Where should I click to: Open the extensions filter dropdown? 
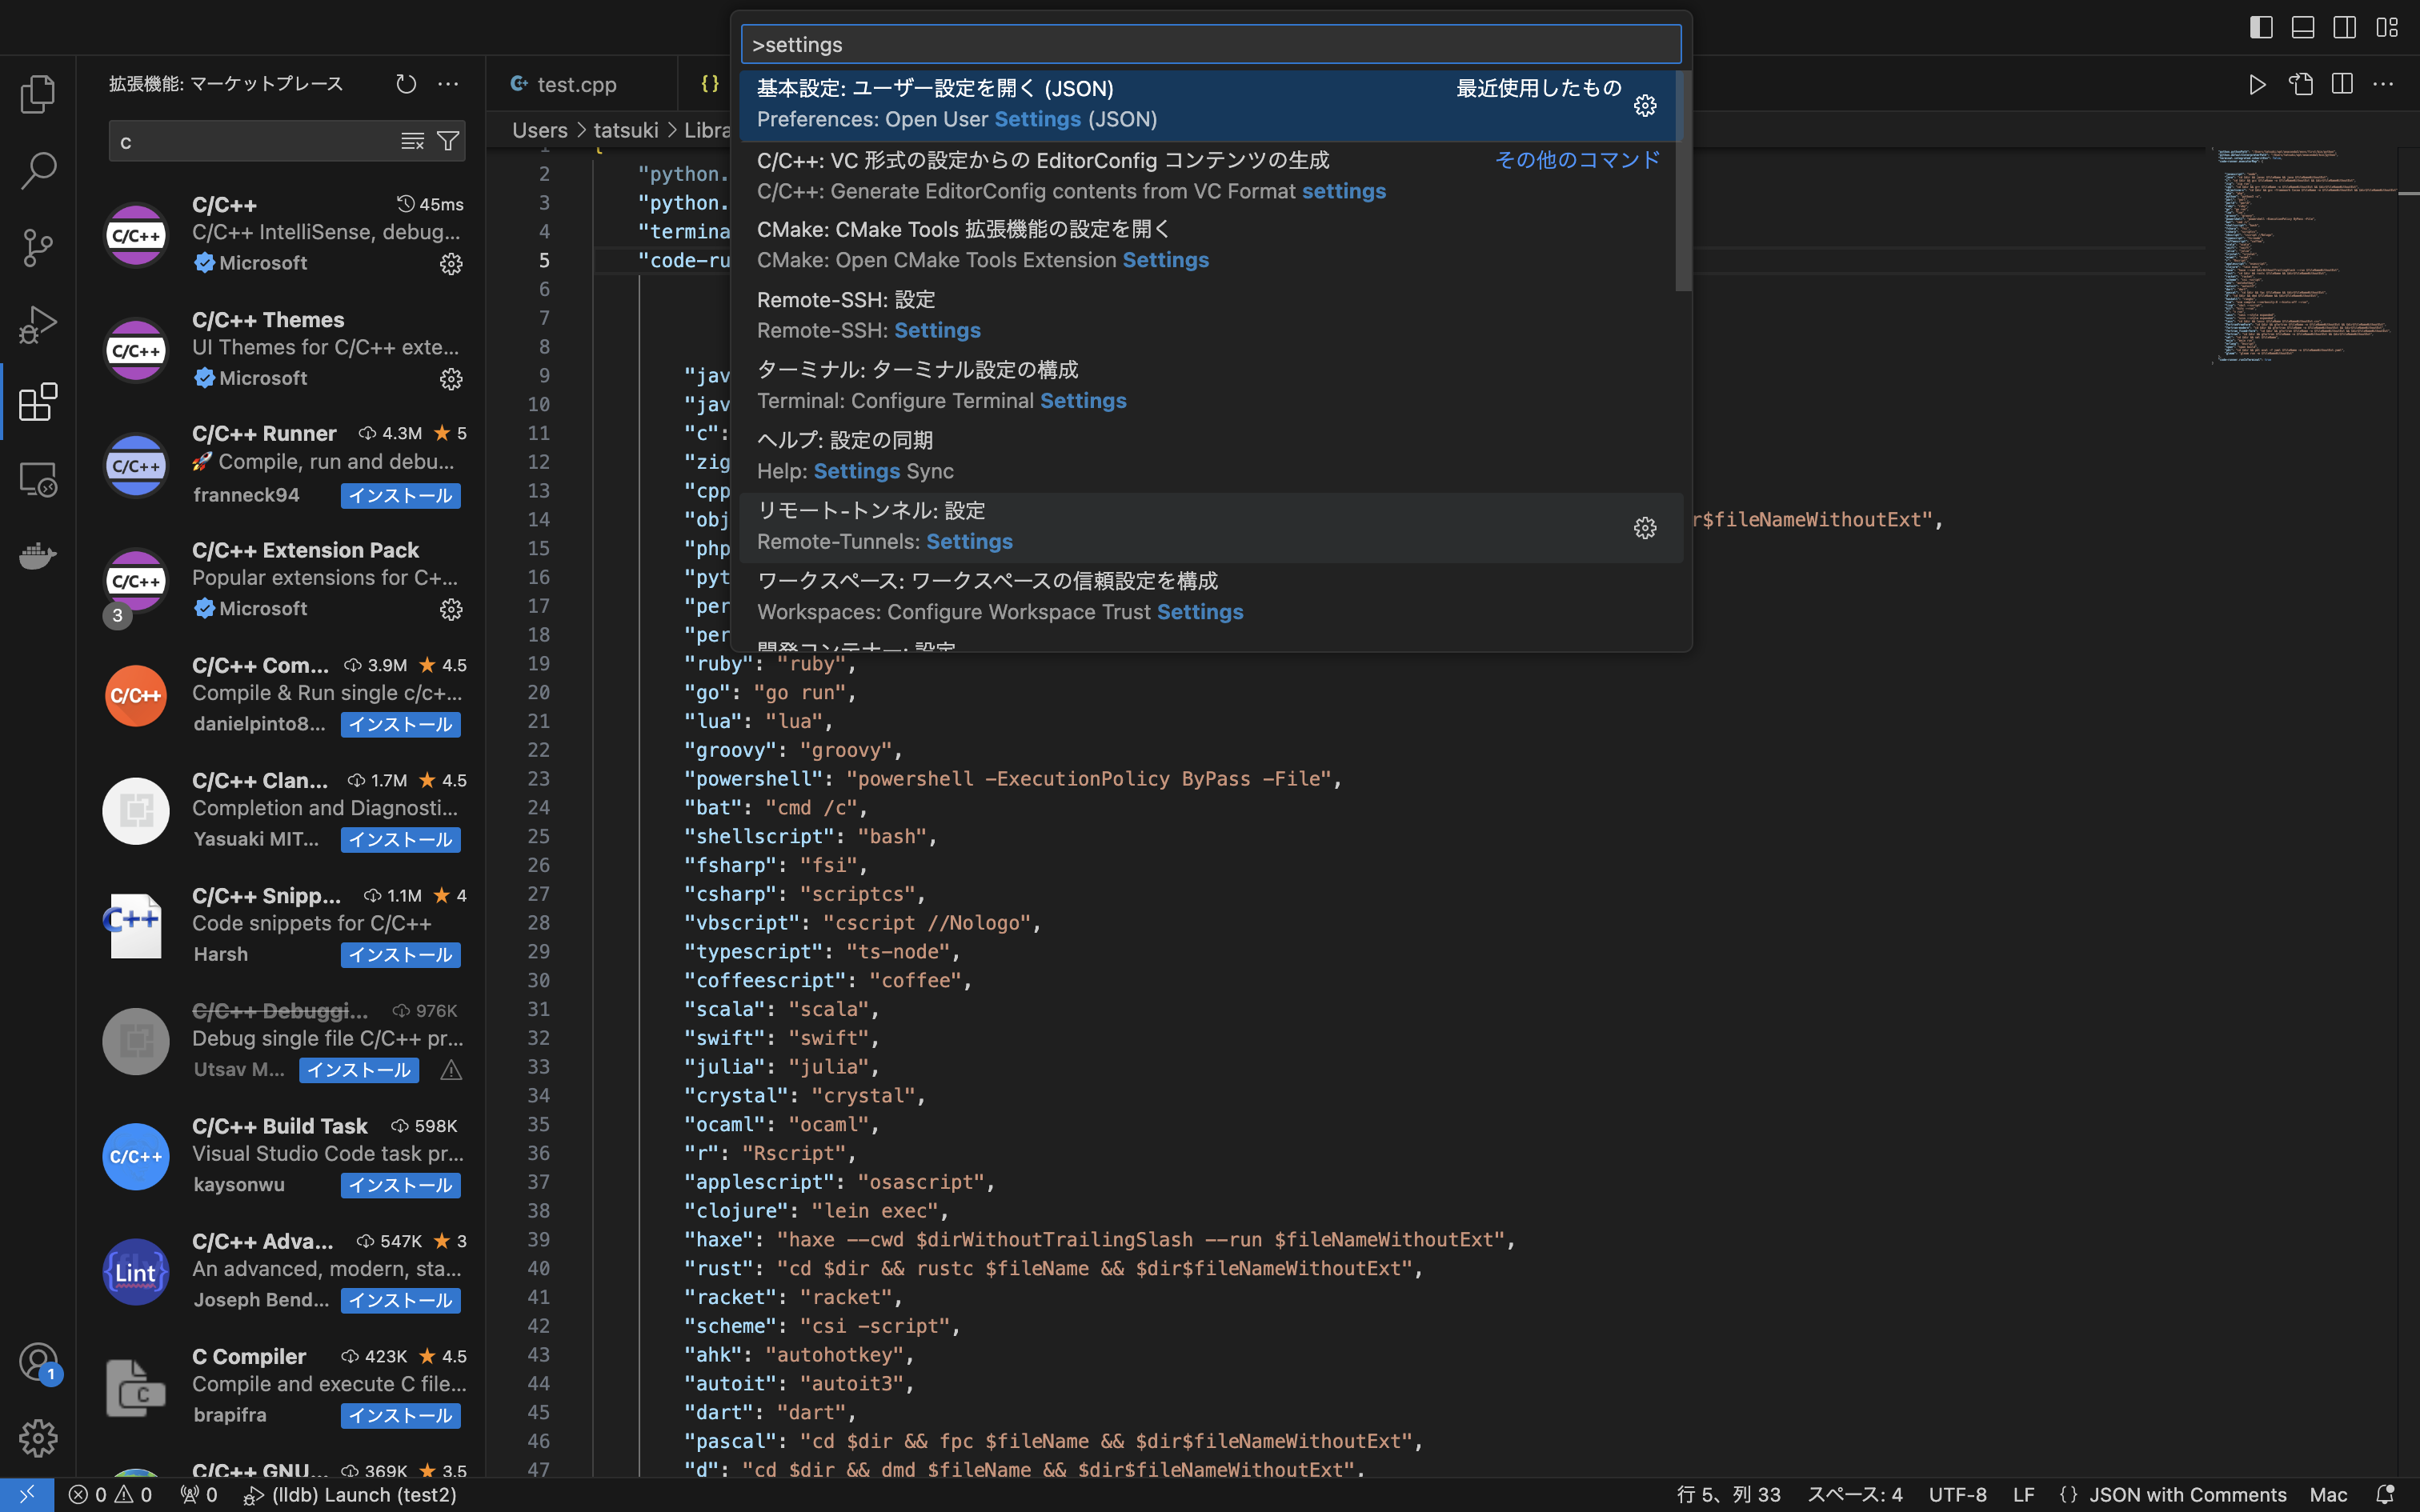[449, 141]
